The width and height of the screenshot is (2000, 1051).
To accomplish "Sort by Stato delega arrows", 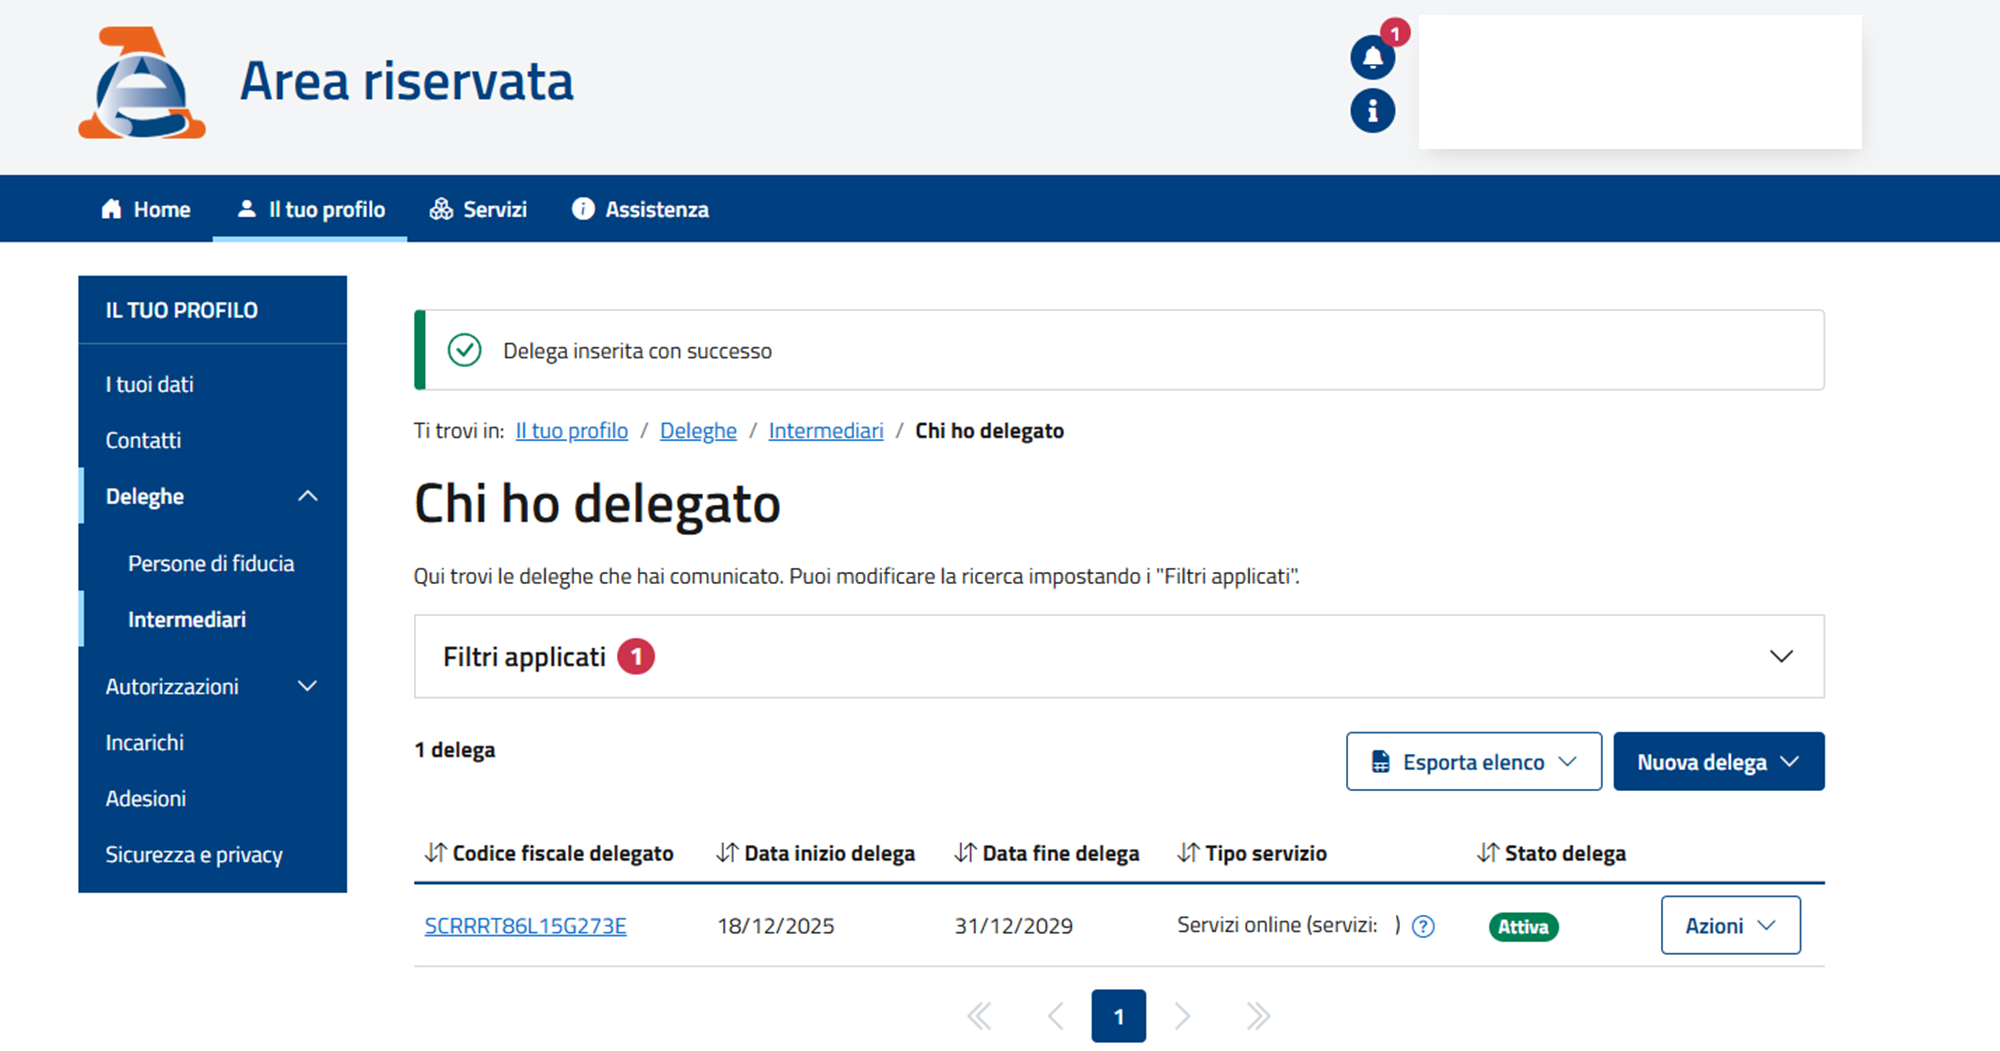I will coord(1487,853).
